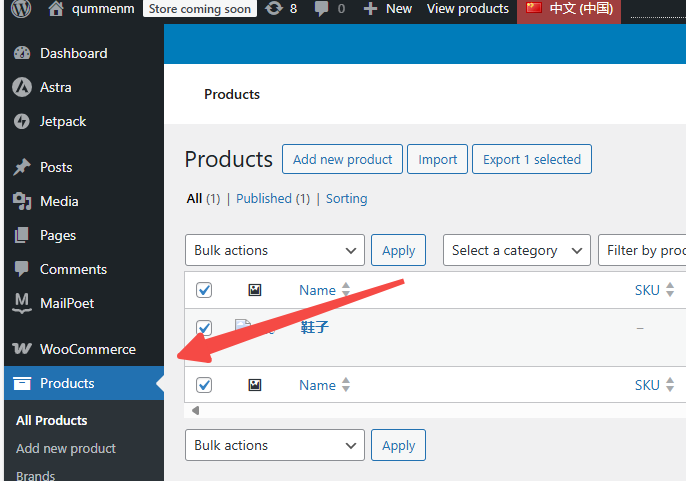Click the updates icon showing 8
The image size is (686, 481).
(x=273, y=9)
